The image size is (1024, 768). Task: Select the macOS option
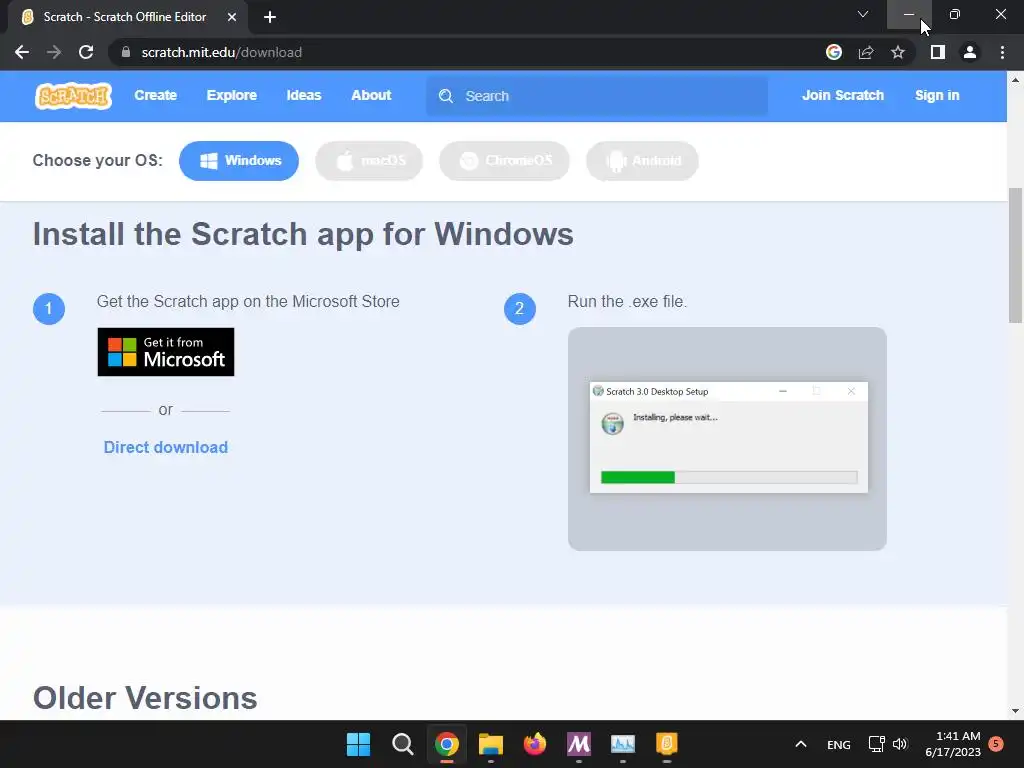pyautogui.click(x=369, y=161)
